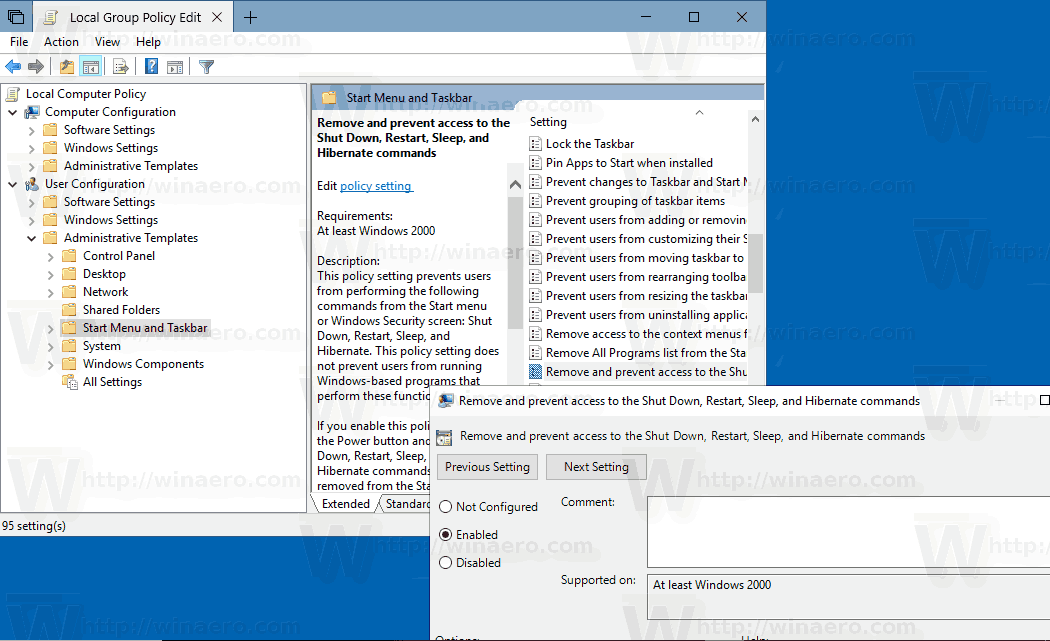Screen dimensions: 1050x641
Task: Expand the Control Panel tree node
Action: coord(49,255)
